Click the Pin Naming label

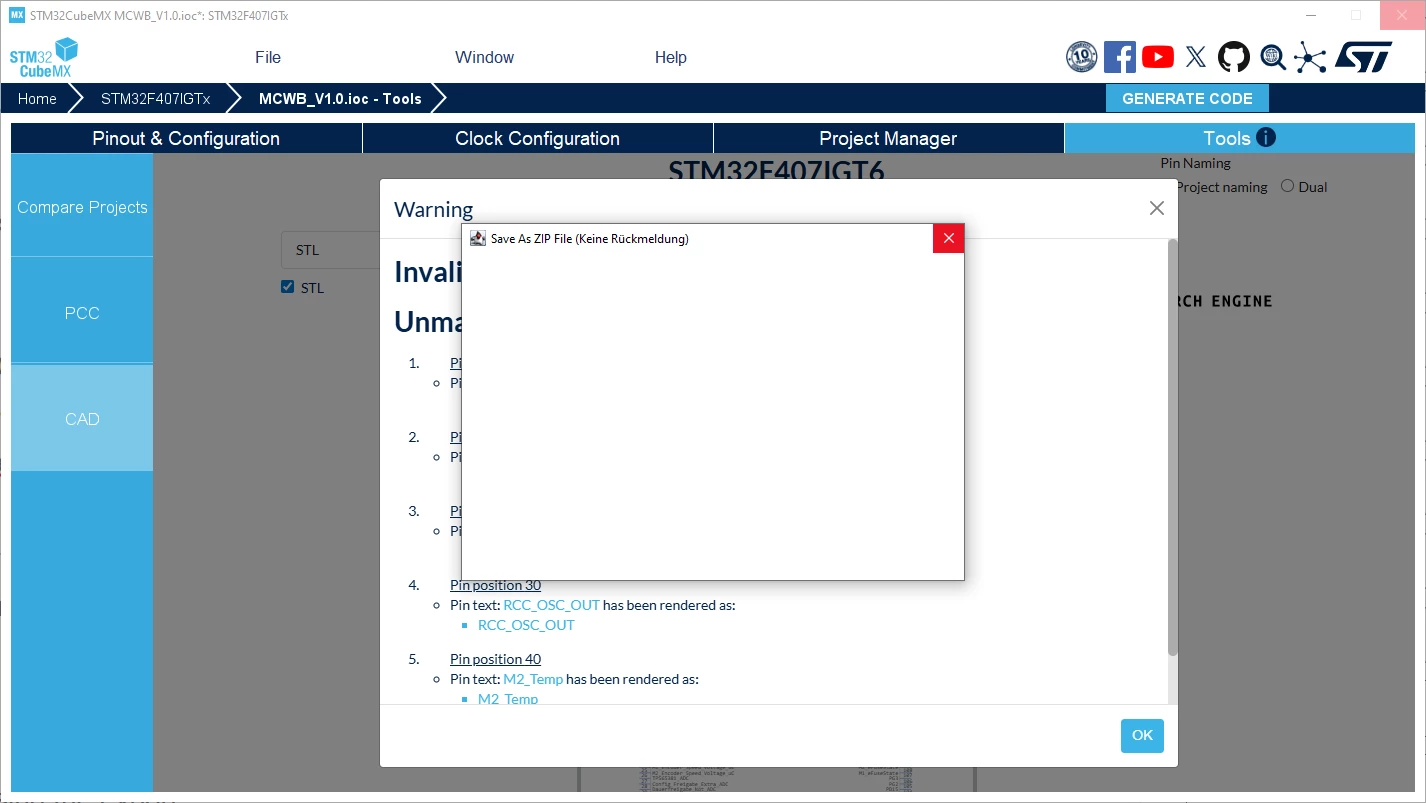click(x=1195, y=163)
